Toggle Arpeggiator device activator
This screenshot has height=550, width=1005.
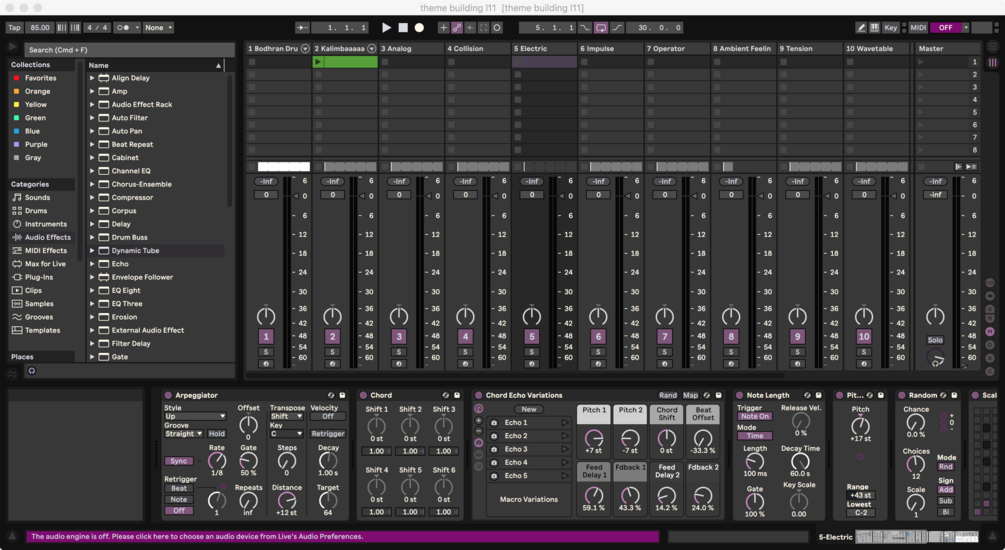(x=169, y=396)
